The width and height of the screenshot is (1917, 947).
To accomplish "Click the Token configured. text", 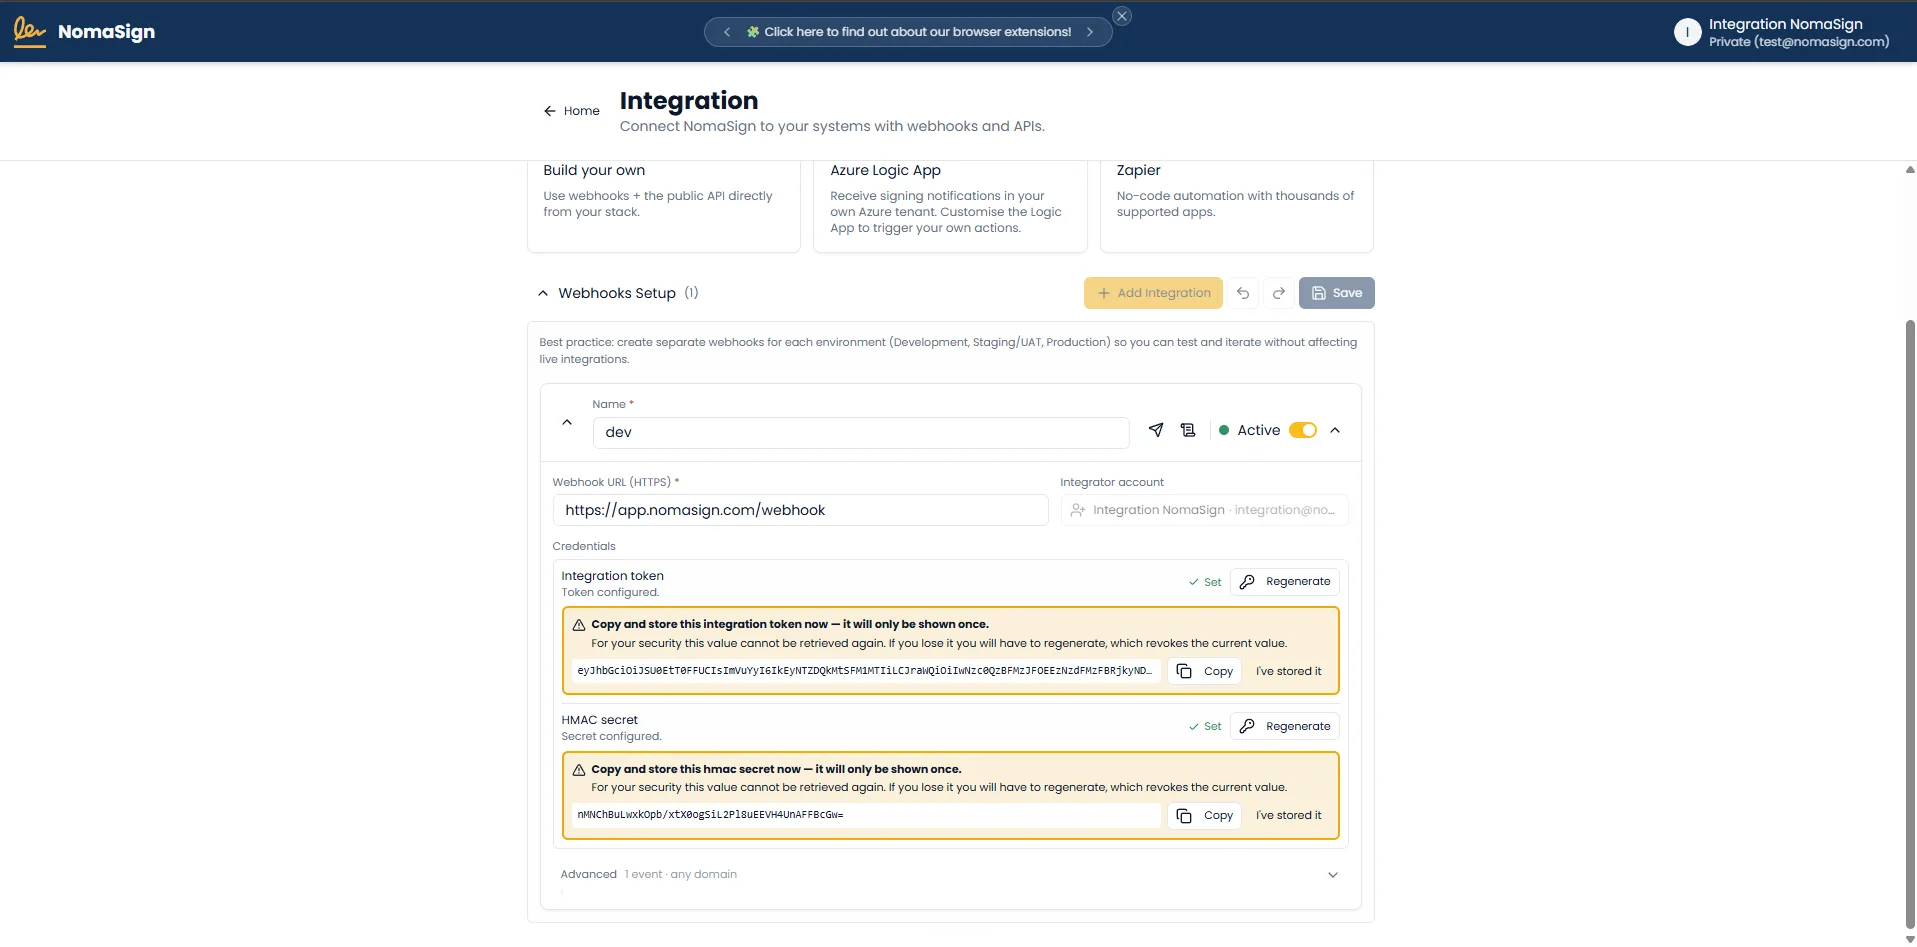I will pyautogui.click(x=610, y=593).
